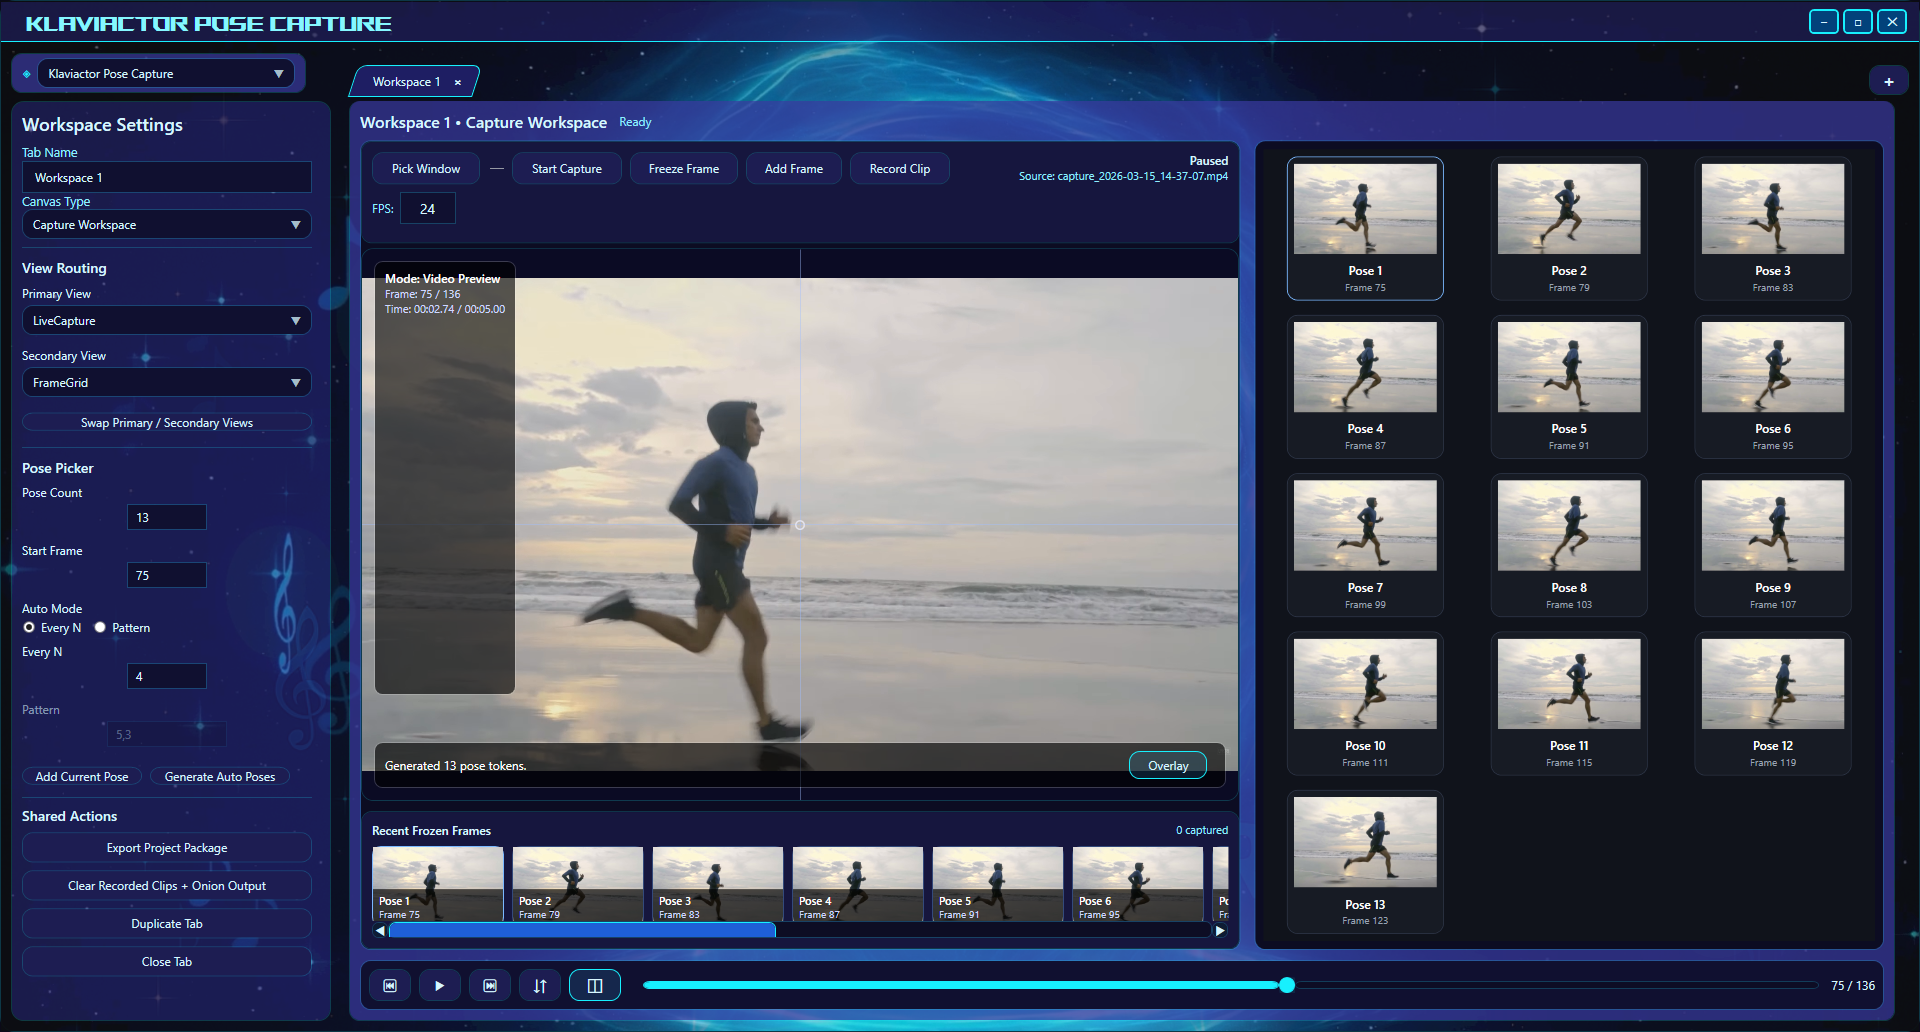The width and height of the screenshot is (1920, 1032).
Task: Click the Export Project Package button
Action: pos(166,847)
